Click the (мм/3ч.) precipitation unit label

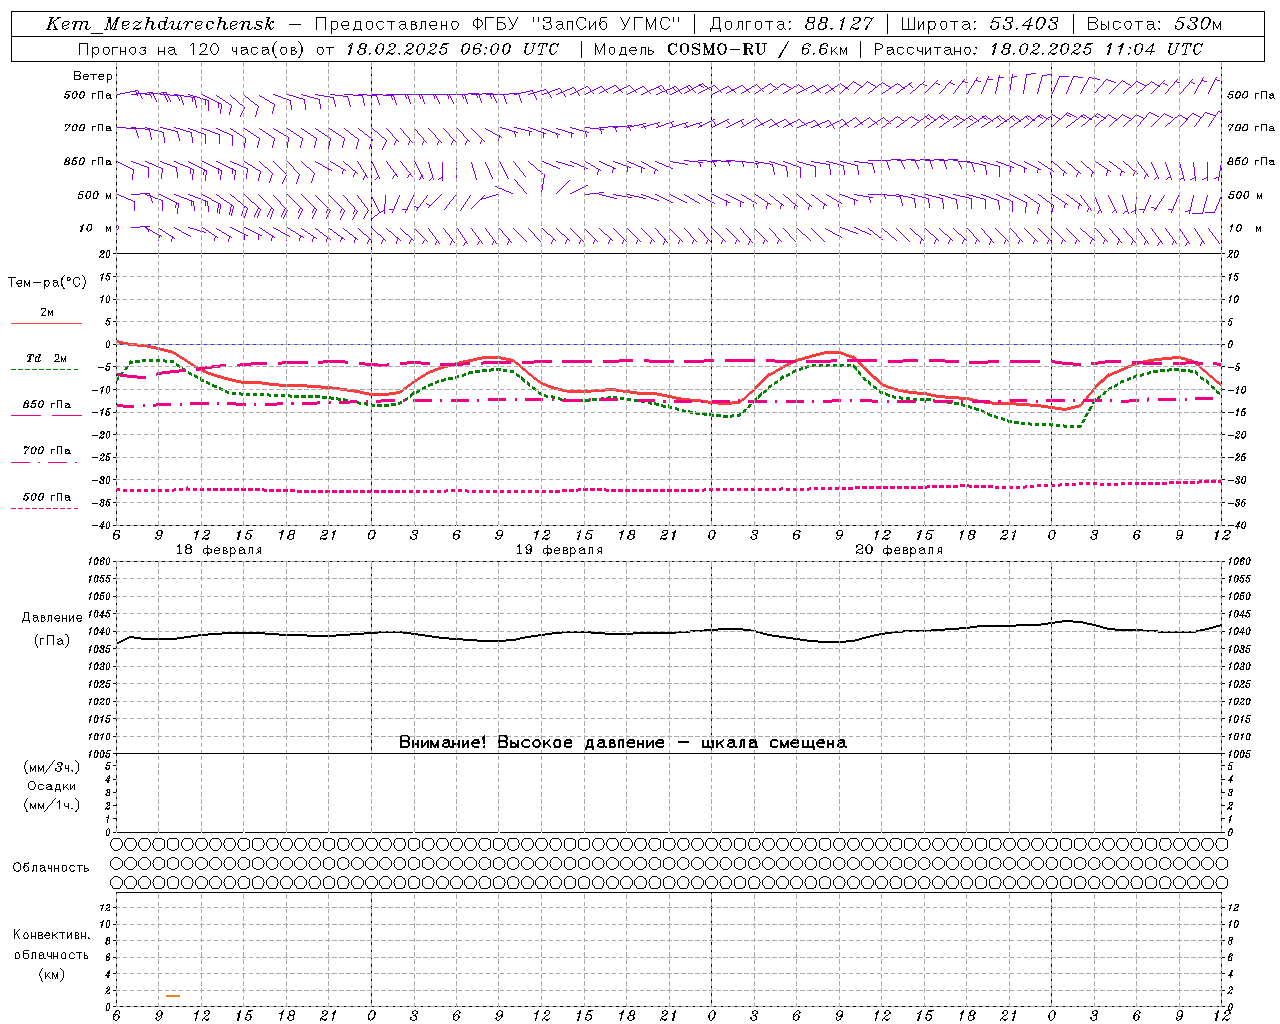coord(51,767)
